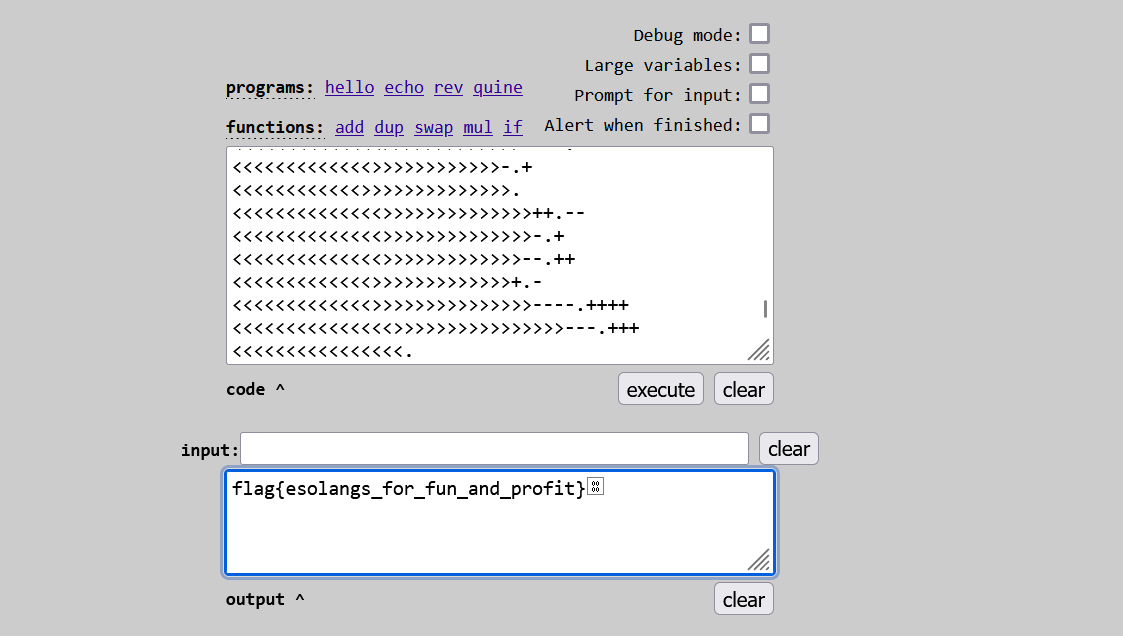Viewport: 1123px width, 636px height.
Task: Insert the swap function snippet
Action: (x=433, y=127)
